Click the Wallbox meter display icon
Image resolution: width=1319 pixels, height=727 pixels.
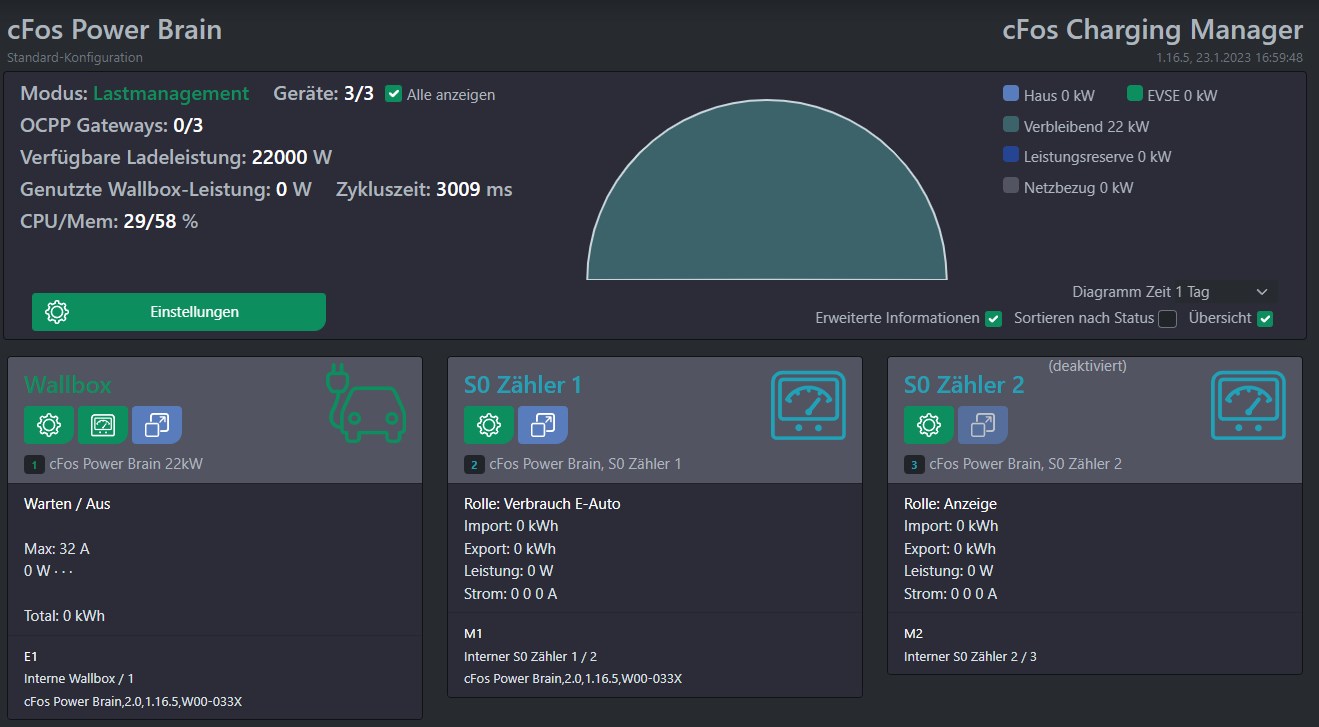[103, 425]
